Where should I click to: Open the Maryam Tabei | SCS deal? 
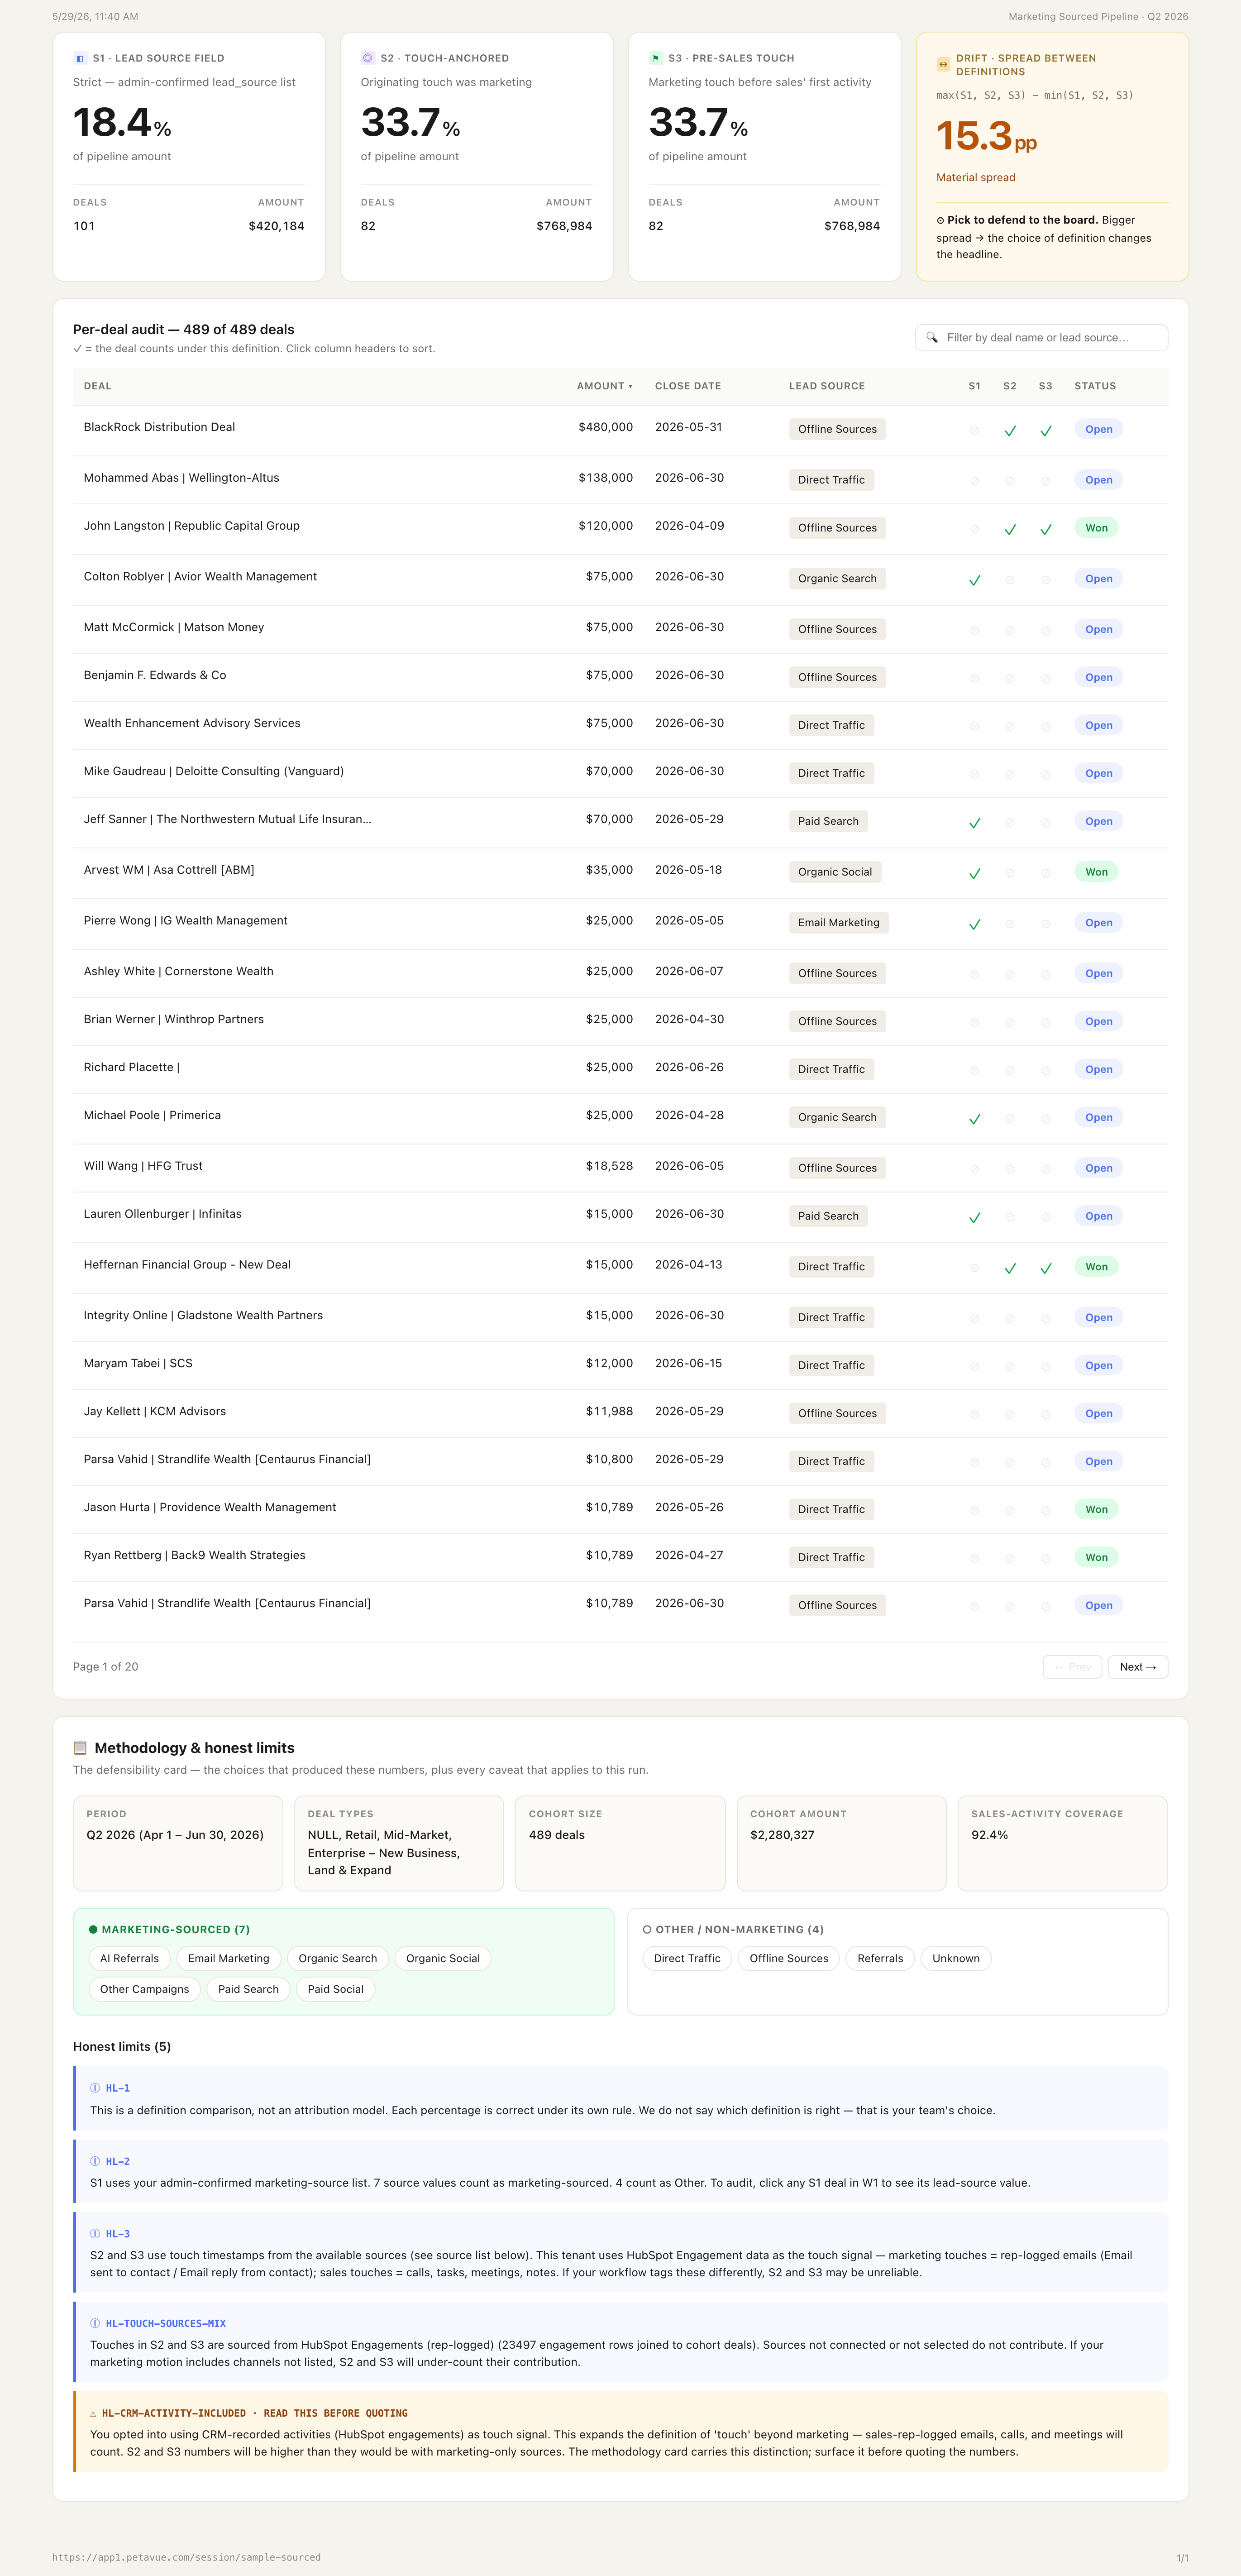tap(138, 1363)
